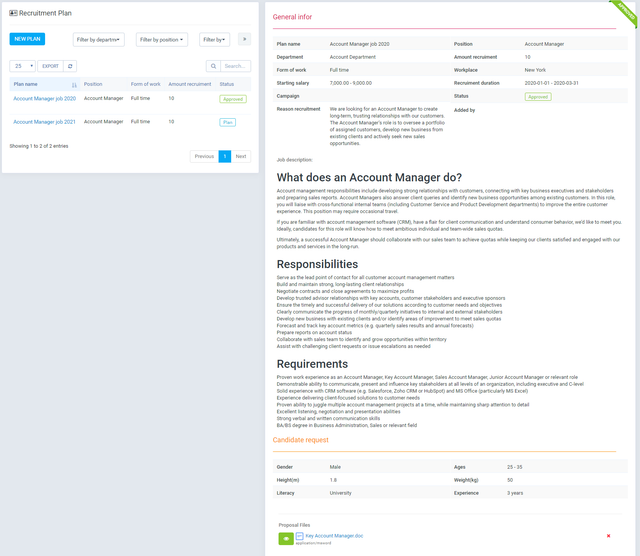This screenshot has width=640, height=556.
Task: Click the Showing 1 to 2 of 2 entries text
Action: [39, 146]
